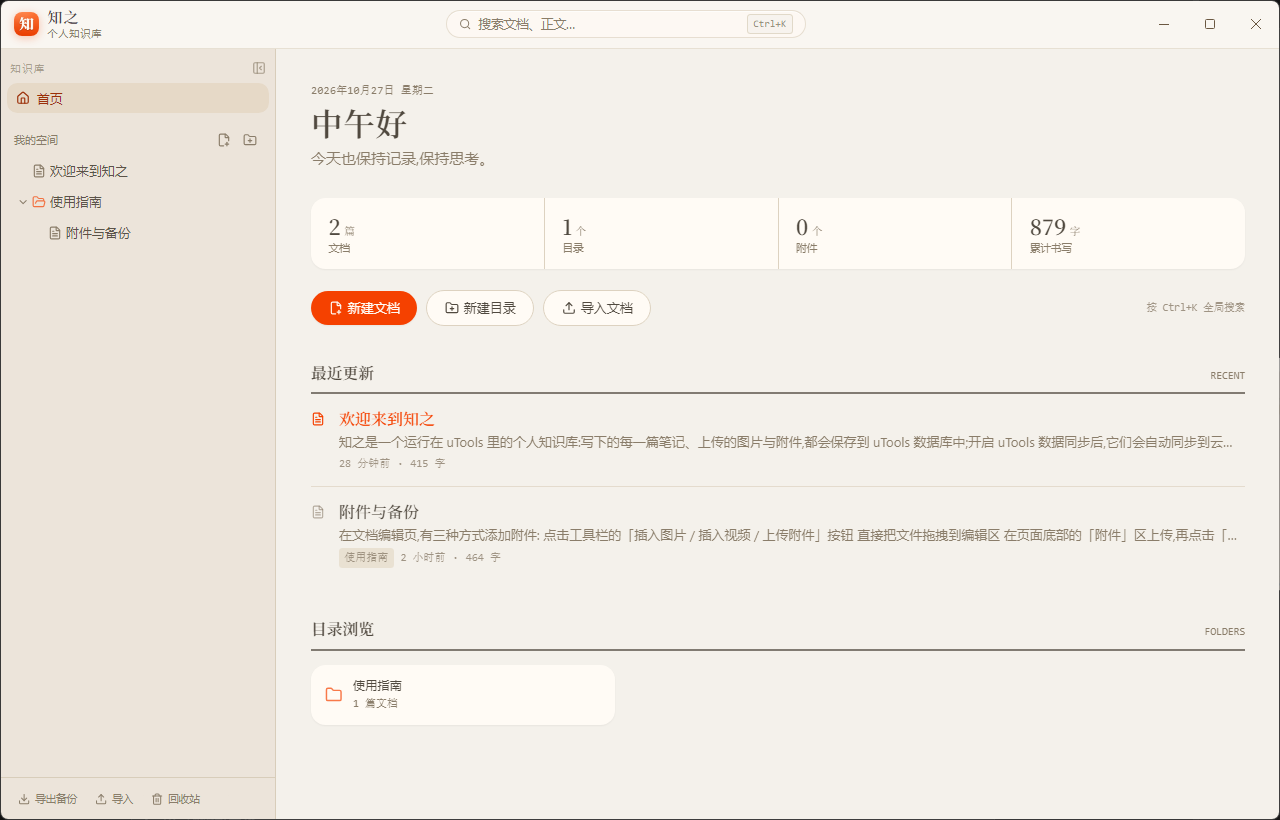Open the 使用指南 folder card name
Image resolution: width=1280 pixels, height=820 pixels.
click(377, 686)
